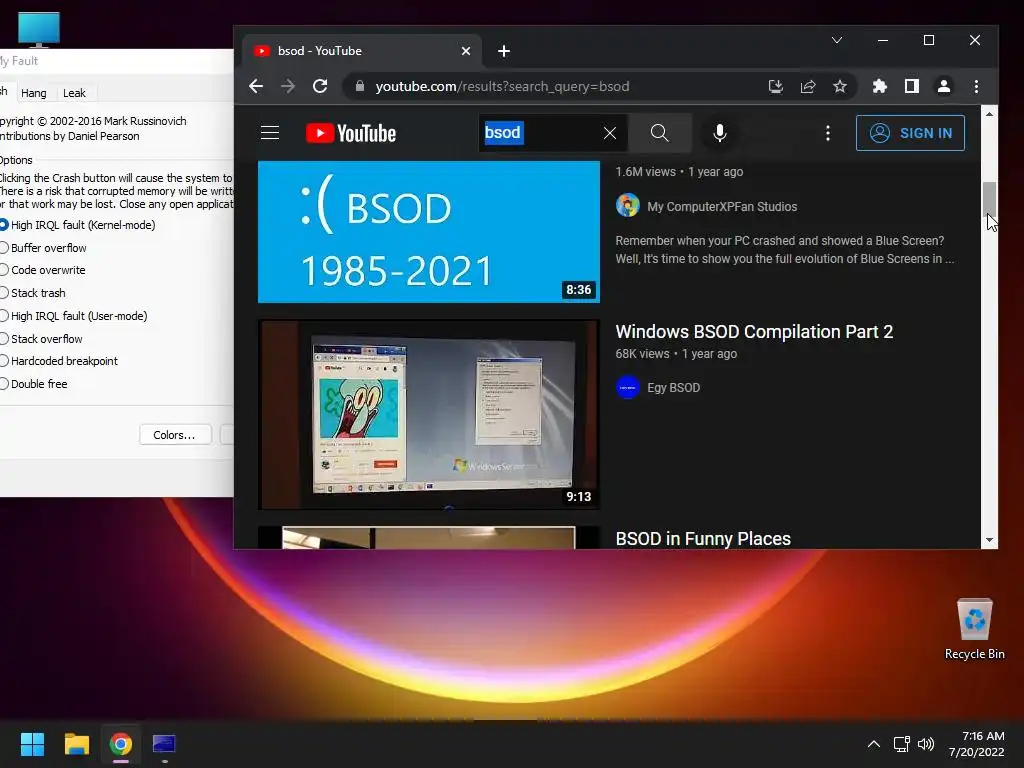
Task: Select Recycle Bin desktop icon
Action: point(974,629)
